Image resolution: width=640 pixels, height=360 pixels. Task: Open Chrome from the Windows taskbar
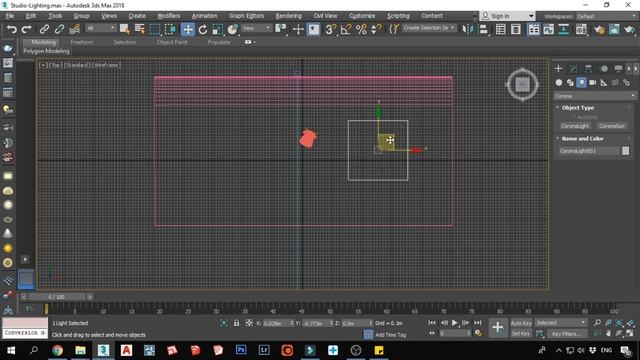coord(58,350)
